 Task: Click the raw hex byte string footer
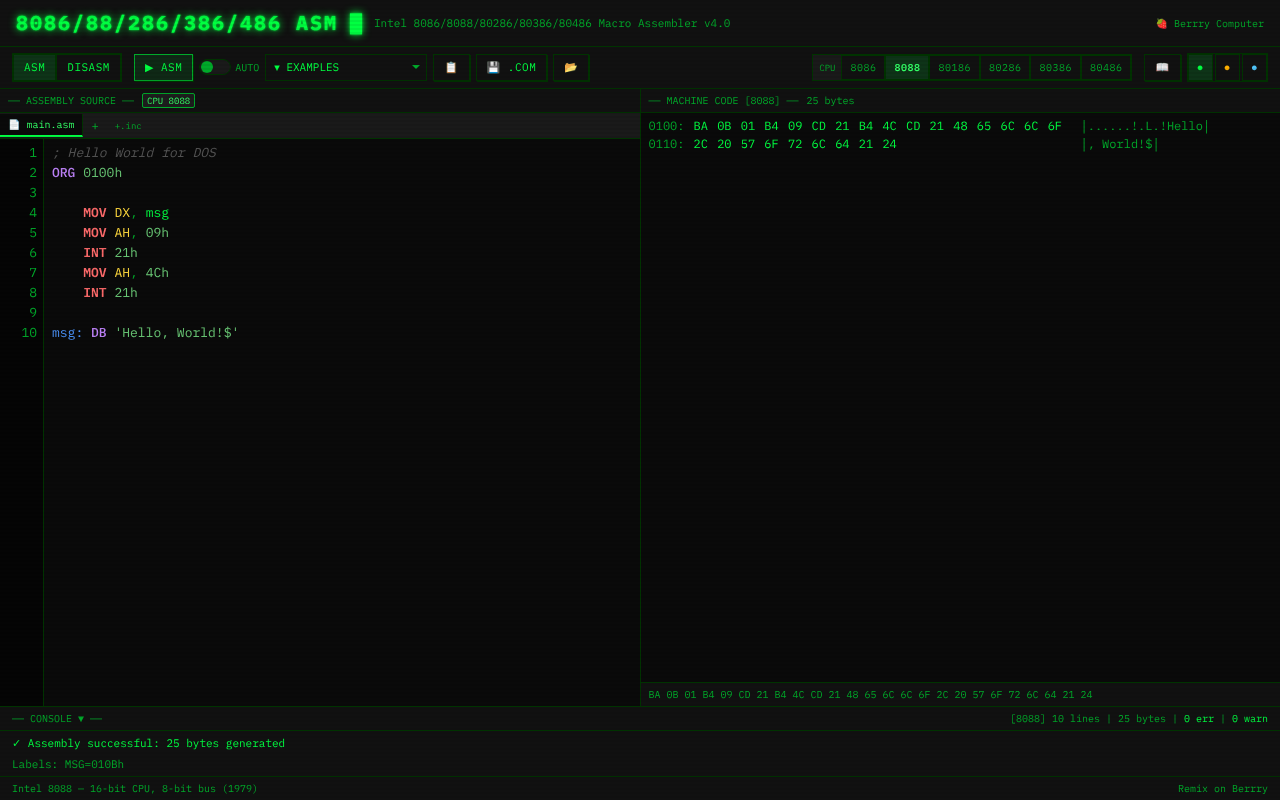(x=870, y=695)
